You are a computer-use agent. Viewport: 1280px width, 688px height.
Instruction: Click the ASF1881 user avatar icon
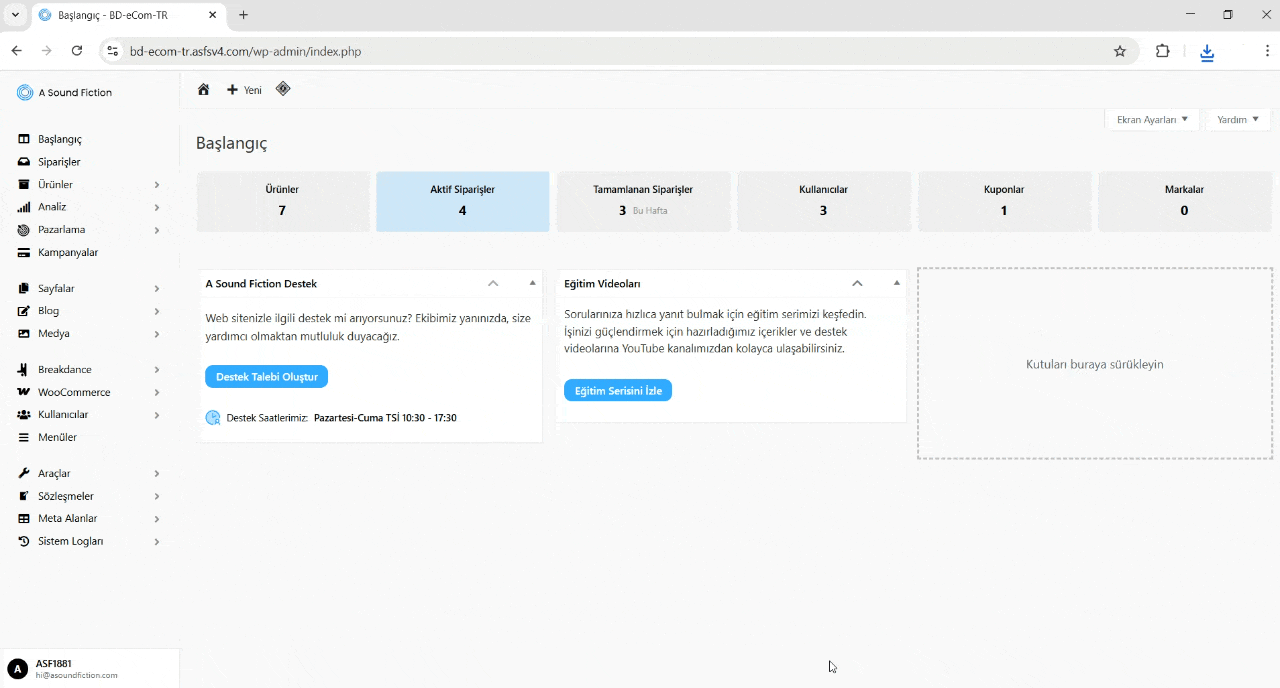[17, 669]
